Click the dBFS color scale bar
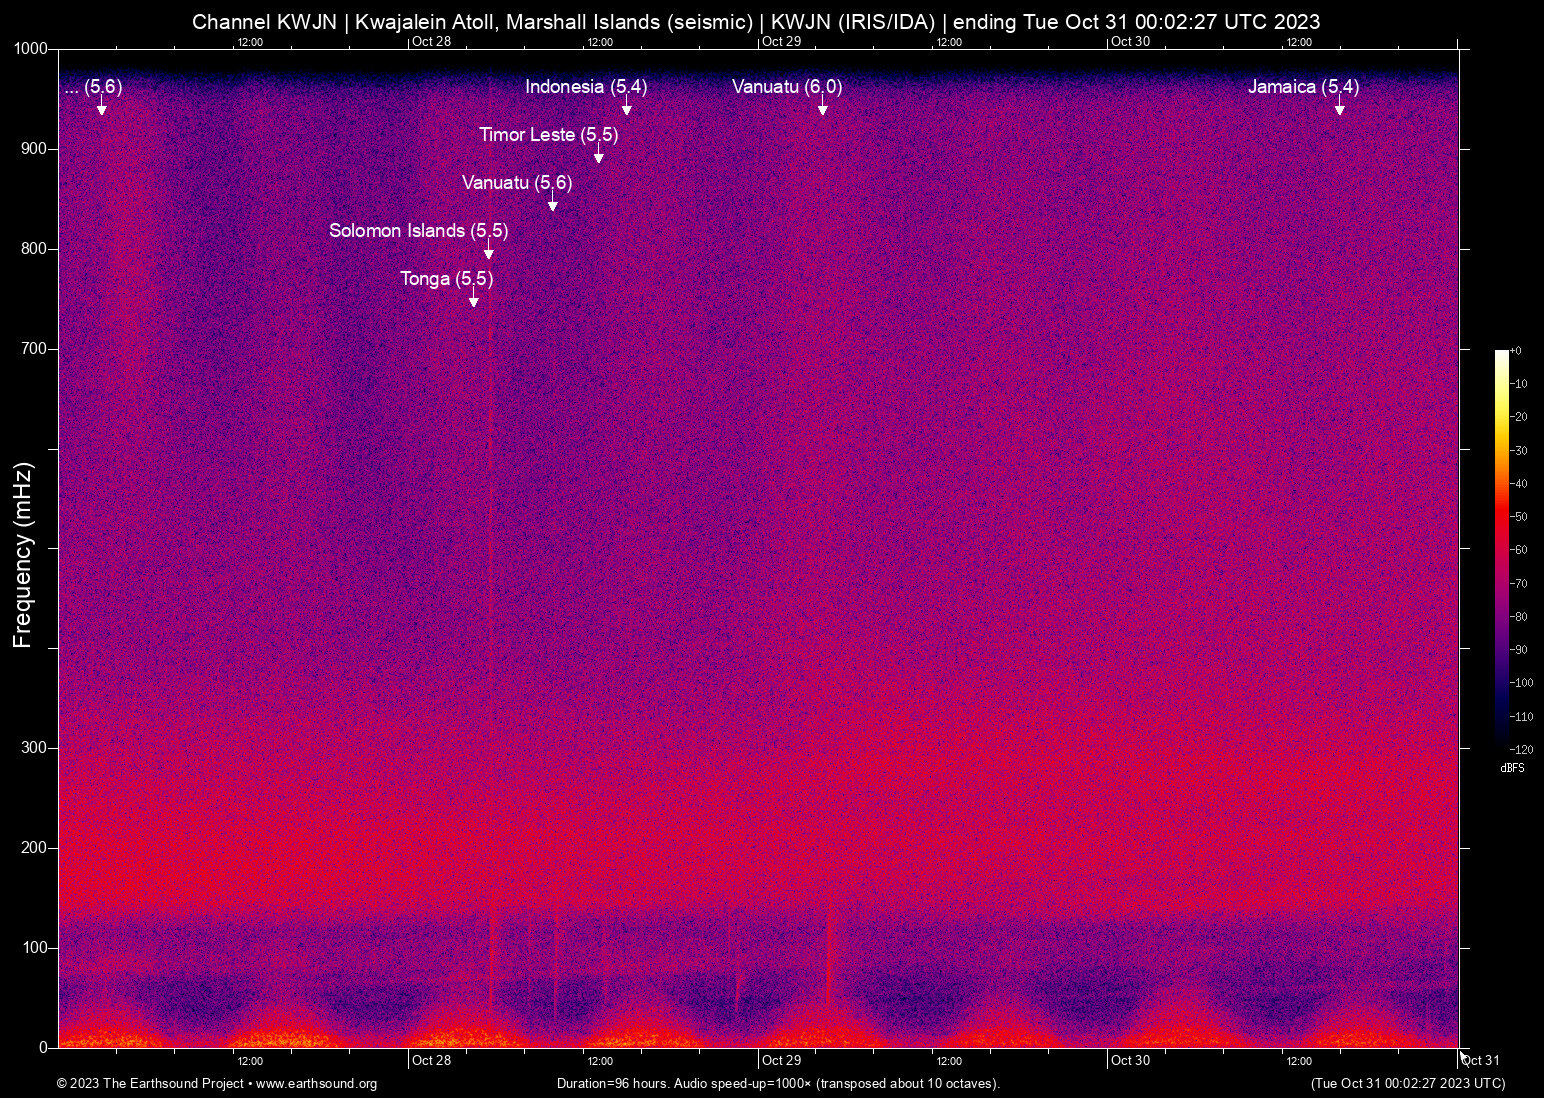The image size is (1544, 1098). [1501, 548]
